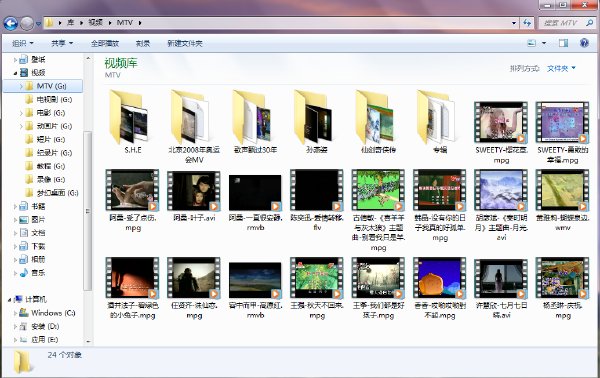Open the recent locations dropdown beside Forward
The height and width of the screenshot is (378, 600).
[38, 24]
